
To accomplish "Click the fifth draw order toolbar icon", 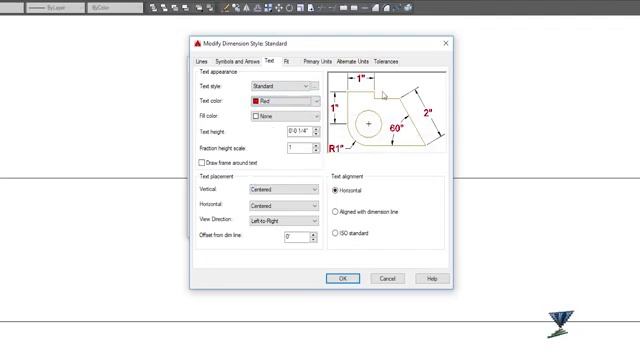I will pyautogui.click(x=199, y=8).
